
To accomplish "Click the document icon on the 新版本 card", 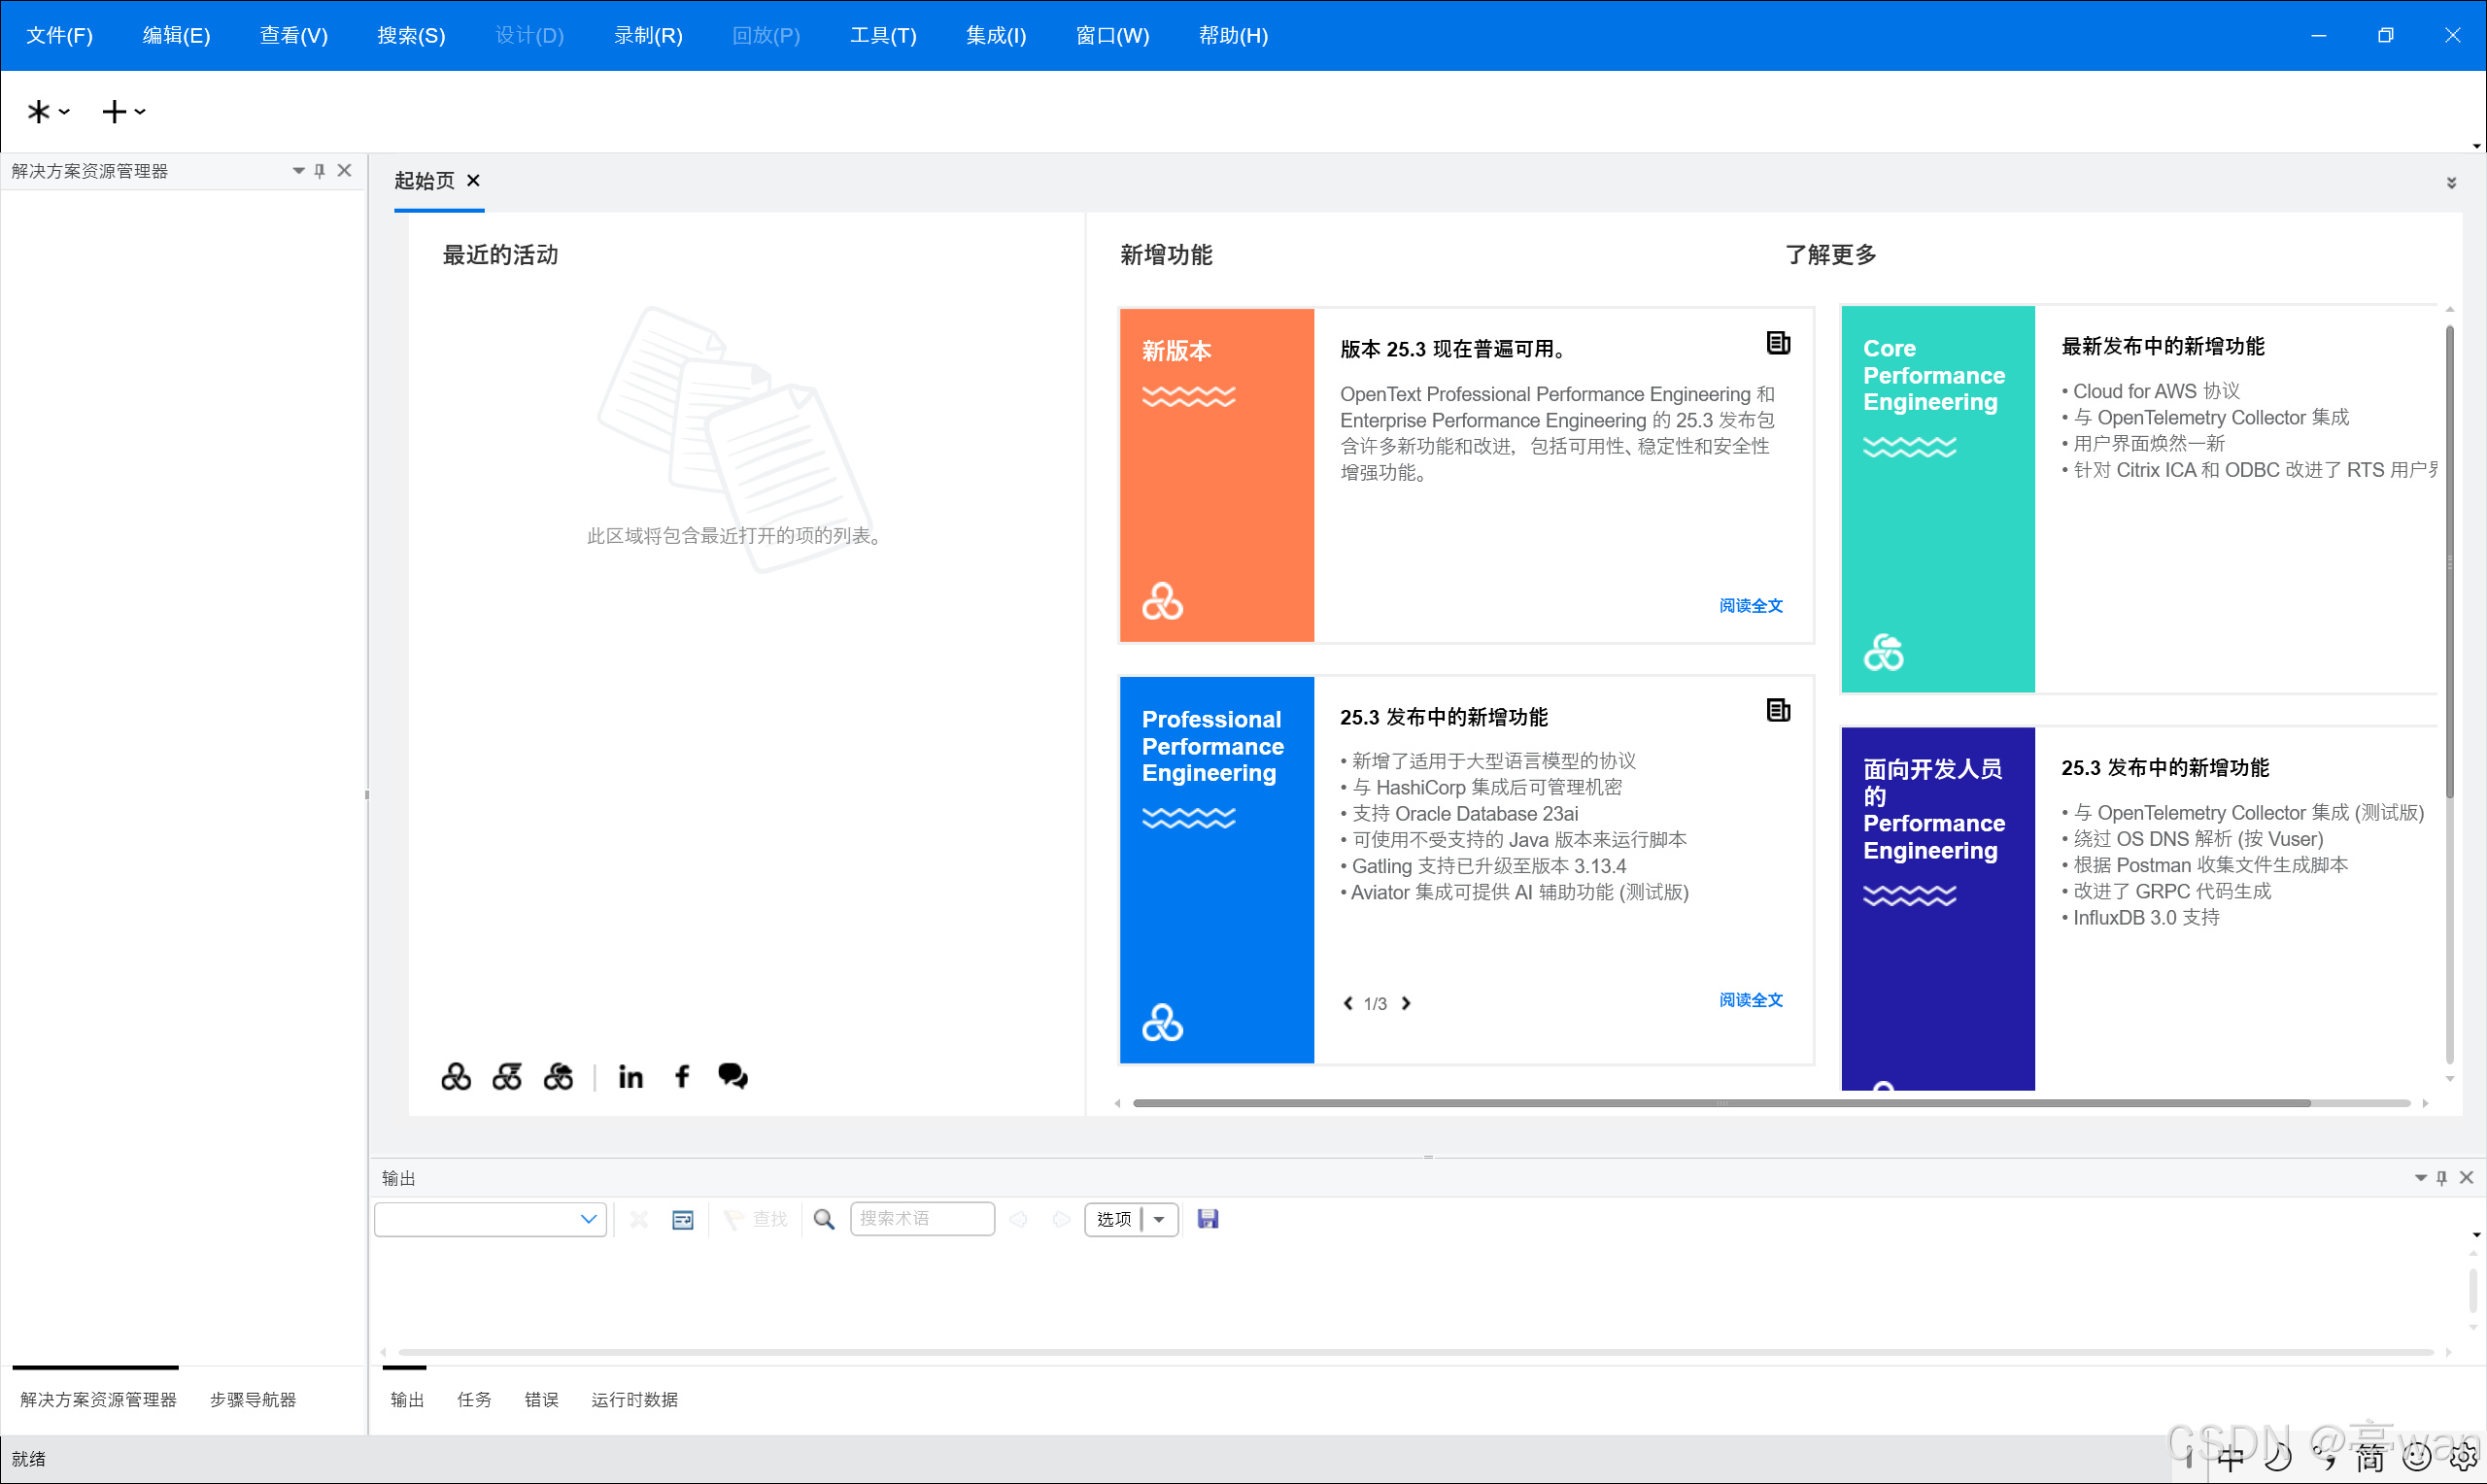I will point(1777,344).
